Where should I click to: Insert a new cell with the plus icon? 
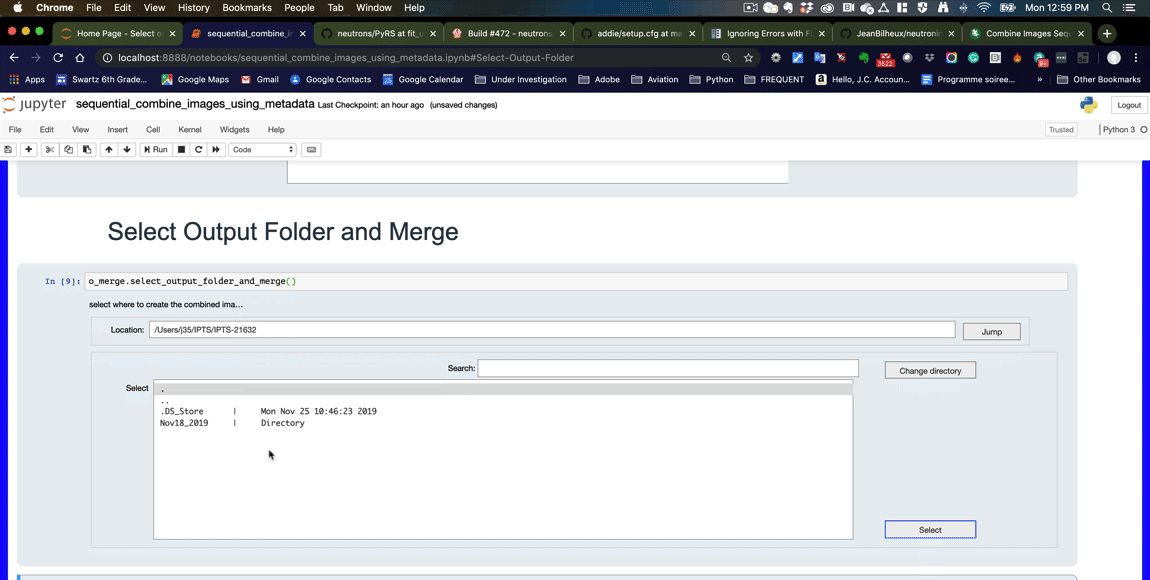point(30,149)
